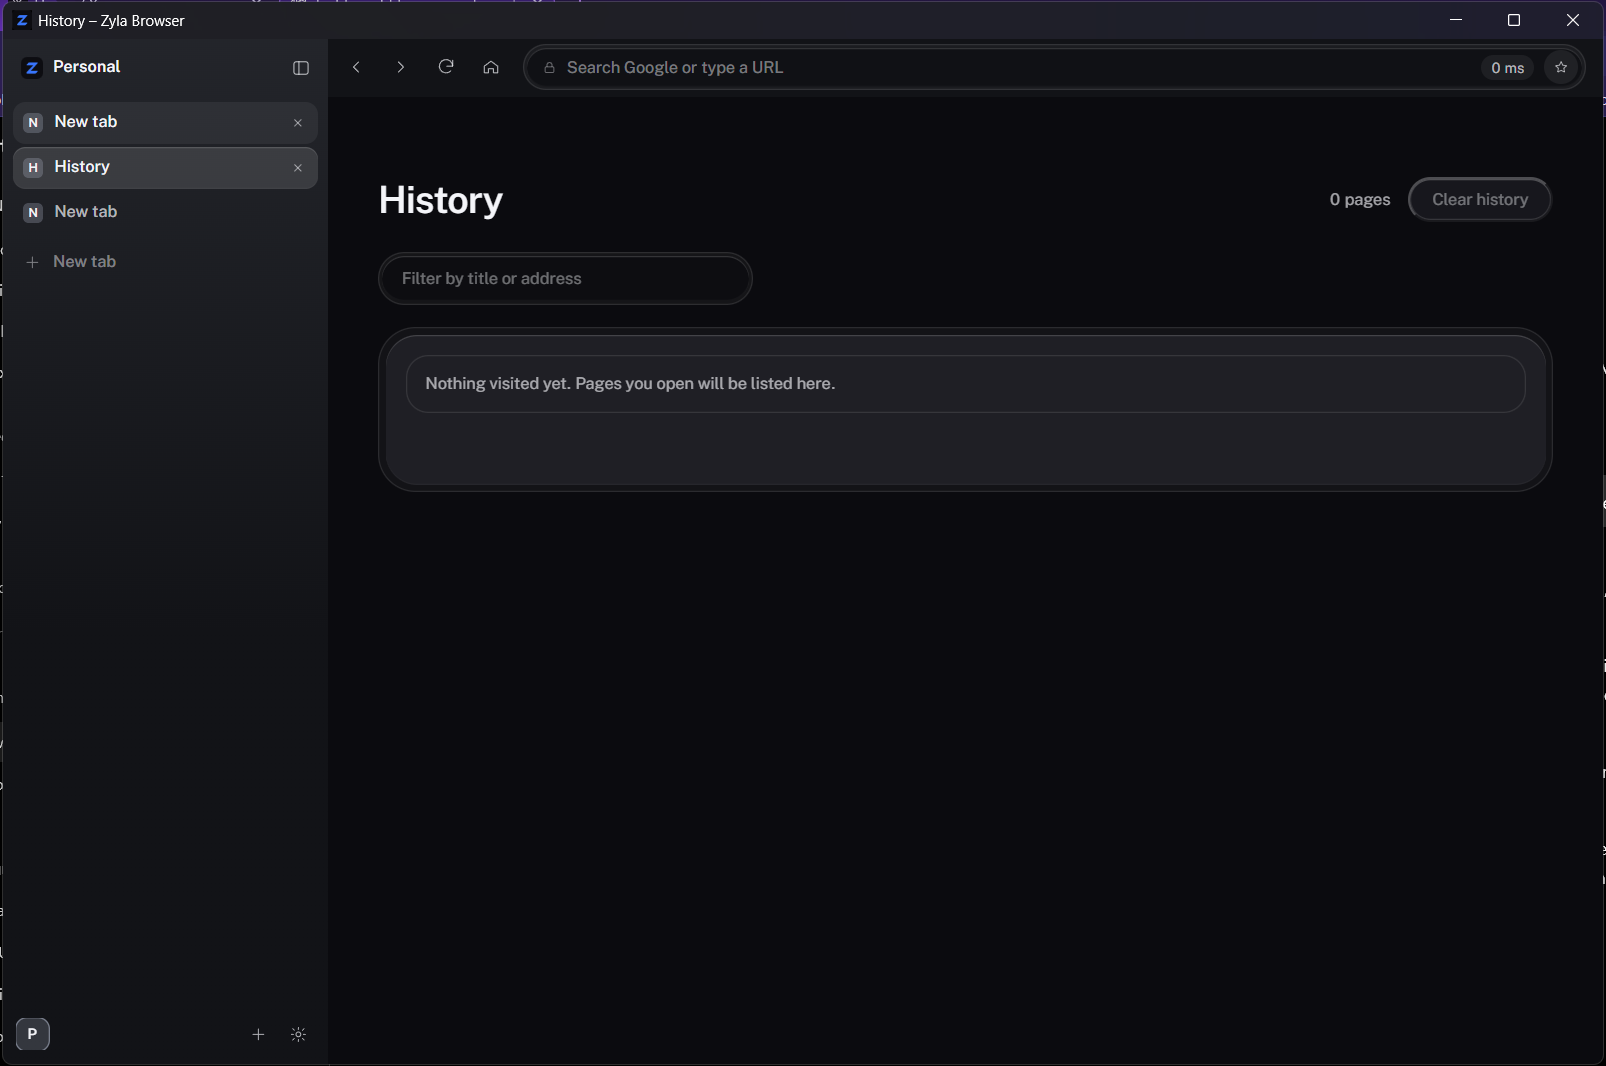Add a new space with plus icon
This screenshot has height=1066, width=1606.
258,1034
